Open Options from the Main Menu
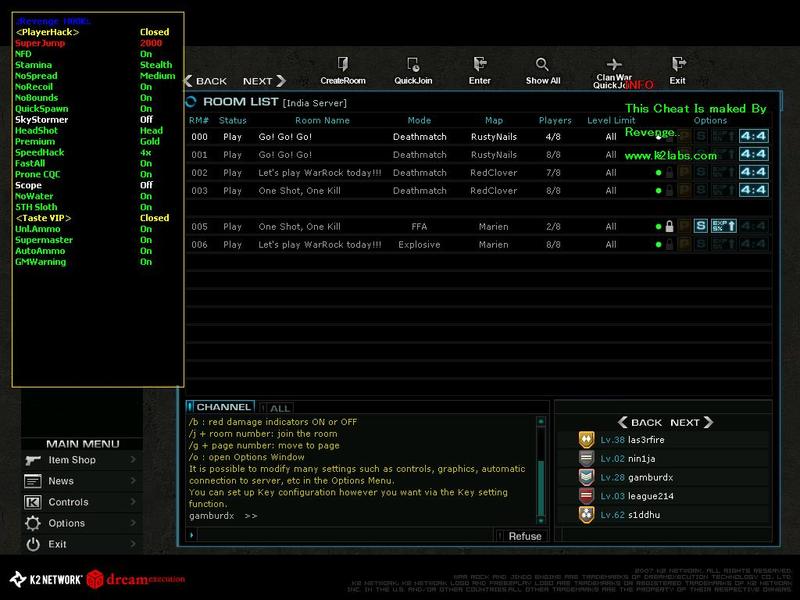 coord(81,523)
